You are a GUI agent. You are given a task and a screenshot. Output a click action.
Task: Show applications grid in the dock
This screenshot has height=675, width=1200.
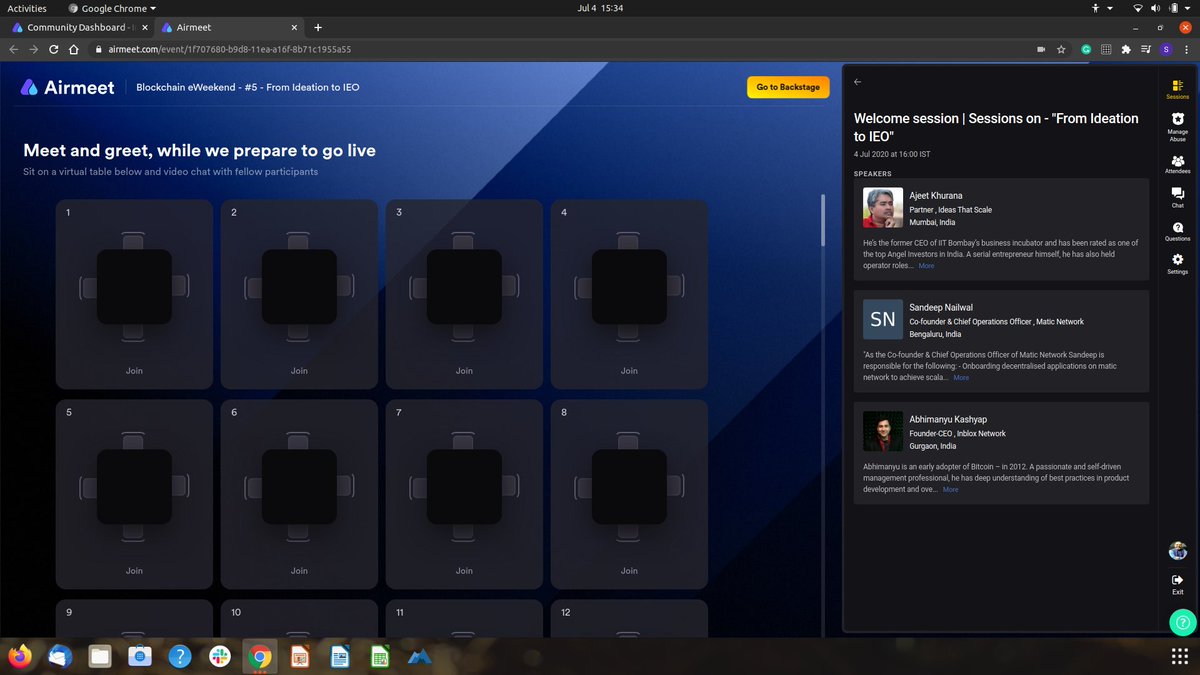coord(1179,656)
